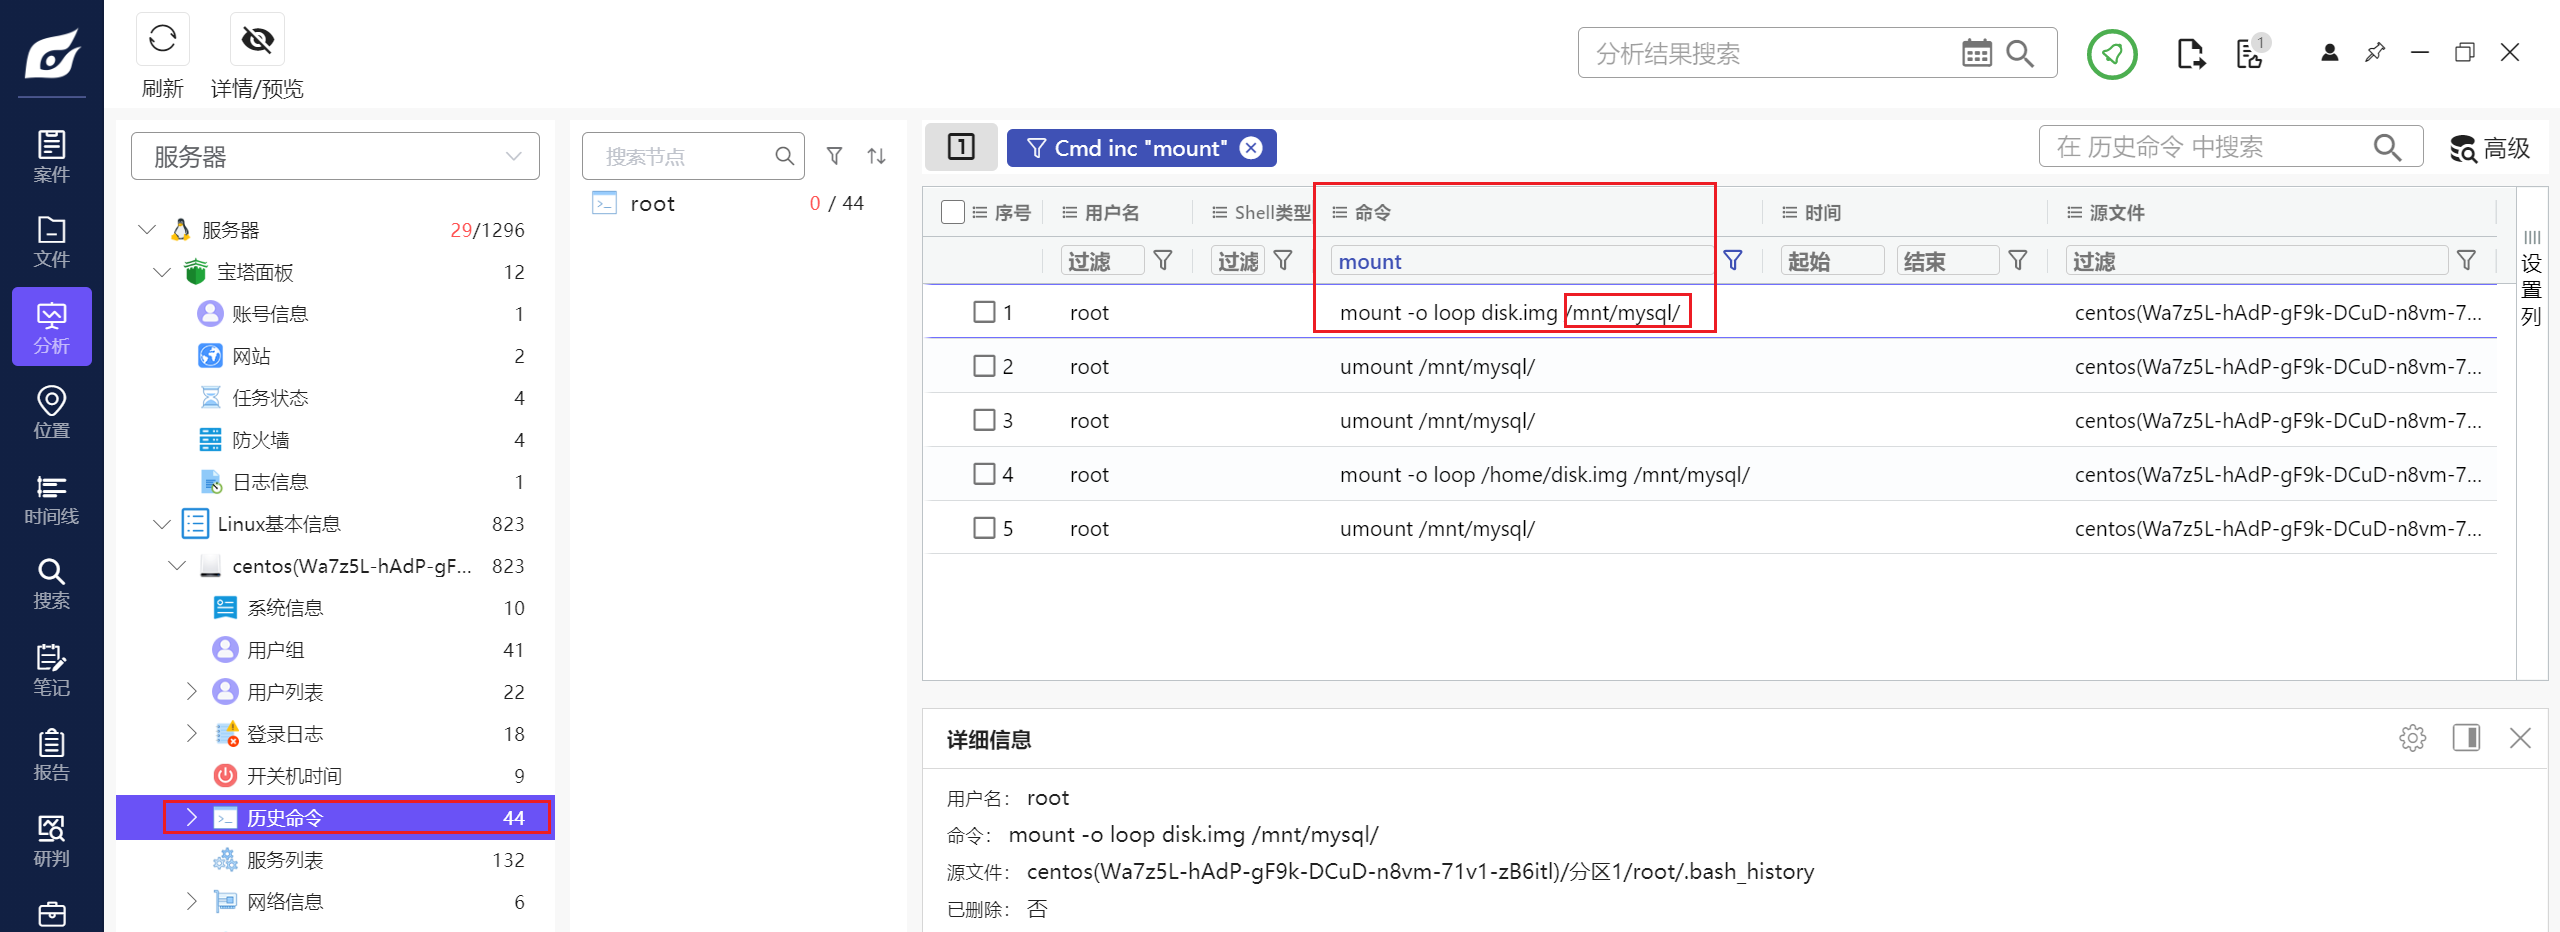Open the 服务器 dropdown selector
The height and width of the screenshot is (932, 2560).
[335, 156]
